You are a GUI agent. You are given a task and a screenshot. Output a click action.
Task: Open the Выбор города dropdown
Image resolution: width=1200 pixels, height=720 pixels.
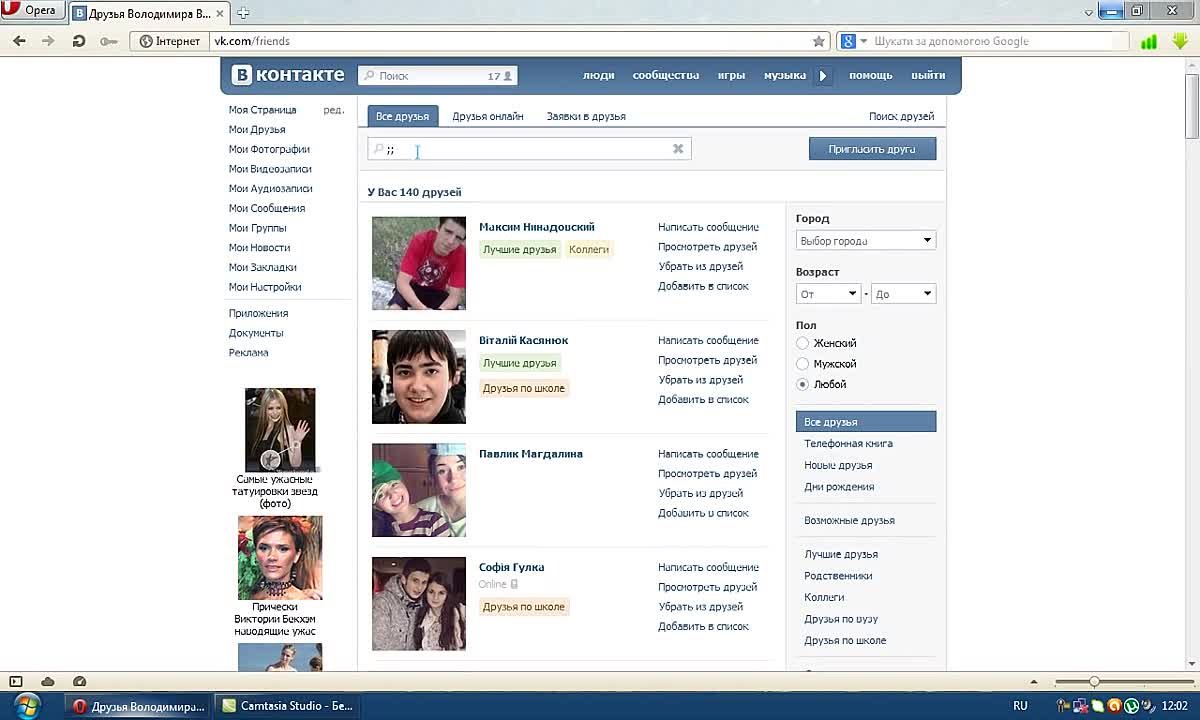click(865, 241)
